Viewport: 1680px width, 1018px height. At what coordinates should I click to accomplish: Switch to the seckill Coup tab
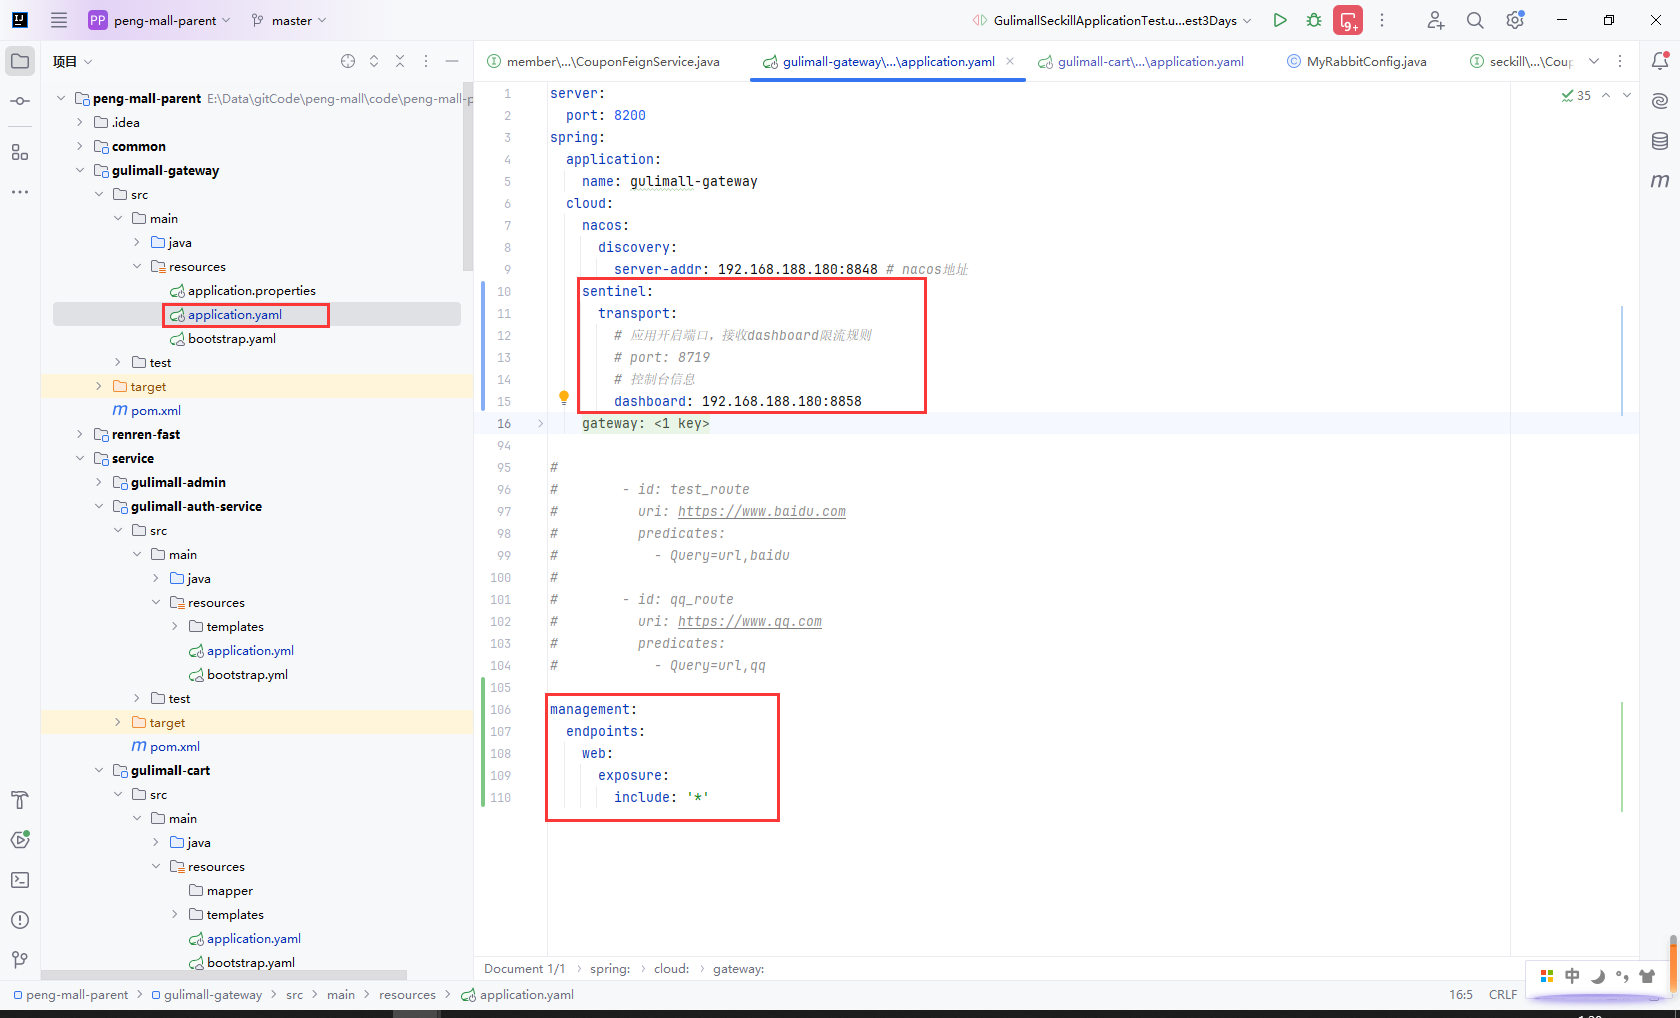pos(1521,61)
